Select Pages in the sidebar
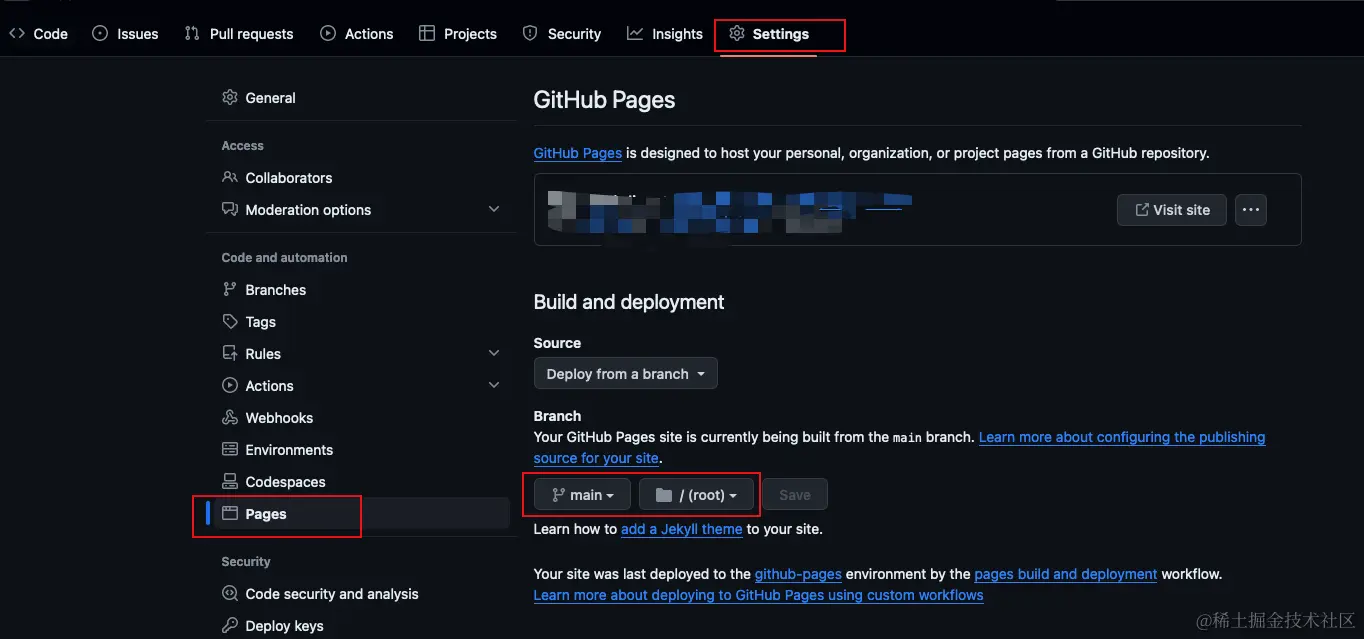The width and height of the screenshot is (1364, 639). [x=361, y=514]
